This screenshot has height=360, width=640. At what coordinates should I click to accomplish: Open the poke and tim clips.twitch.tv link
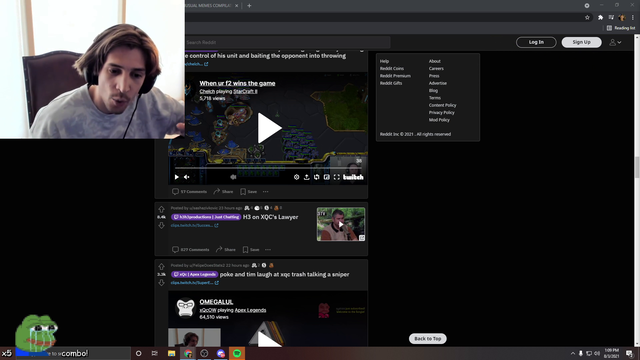[x=195, y=282]
